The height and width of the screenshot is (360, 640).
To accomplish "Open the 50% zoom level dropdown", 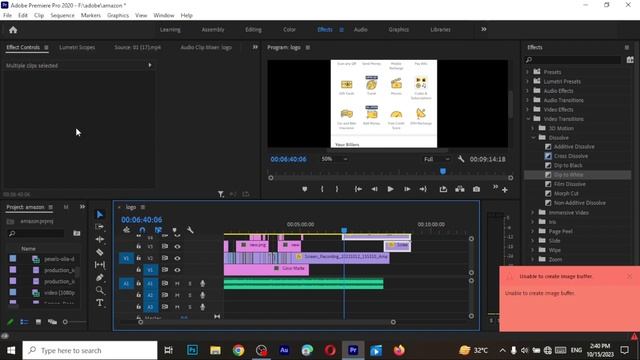I will pyautogui.click(x=334, y=159).
